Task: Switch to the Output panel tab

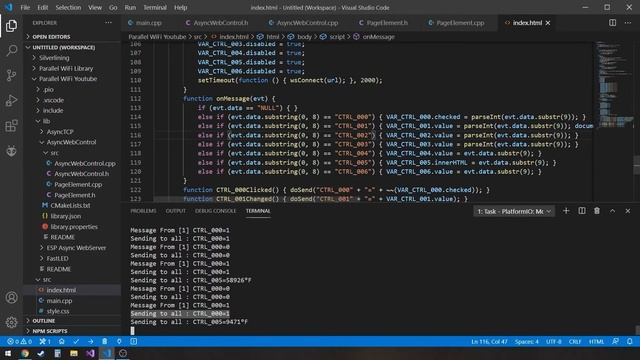Action: (176, 211)
